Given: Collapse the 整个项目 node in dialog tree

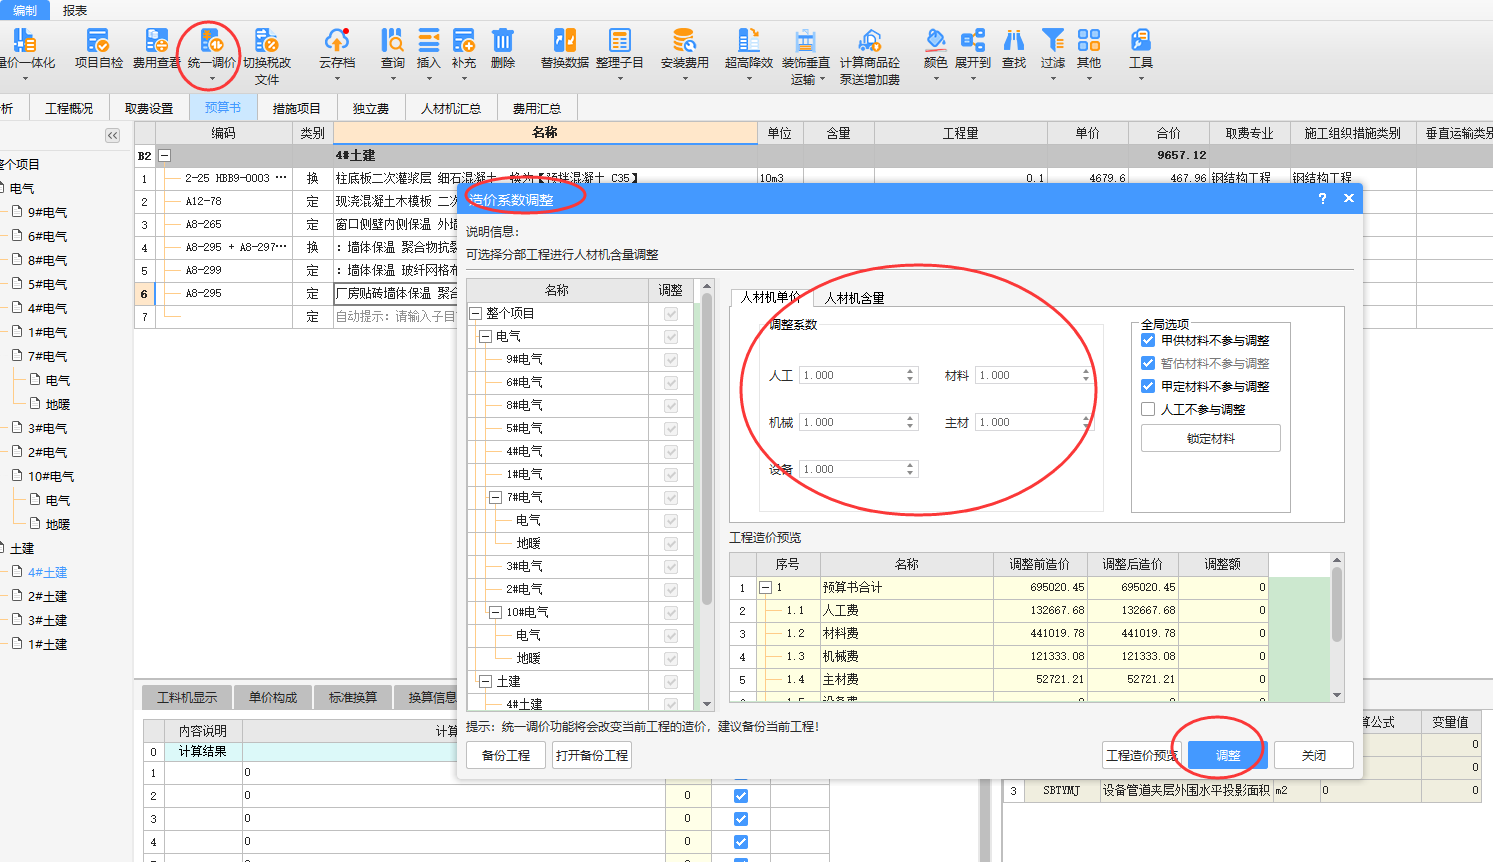Looking at the screenshot, I should [476, 313].
